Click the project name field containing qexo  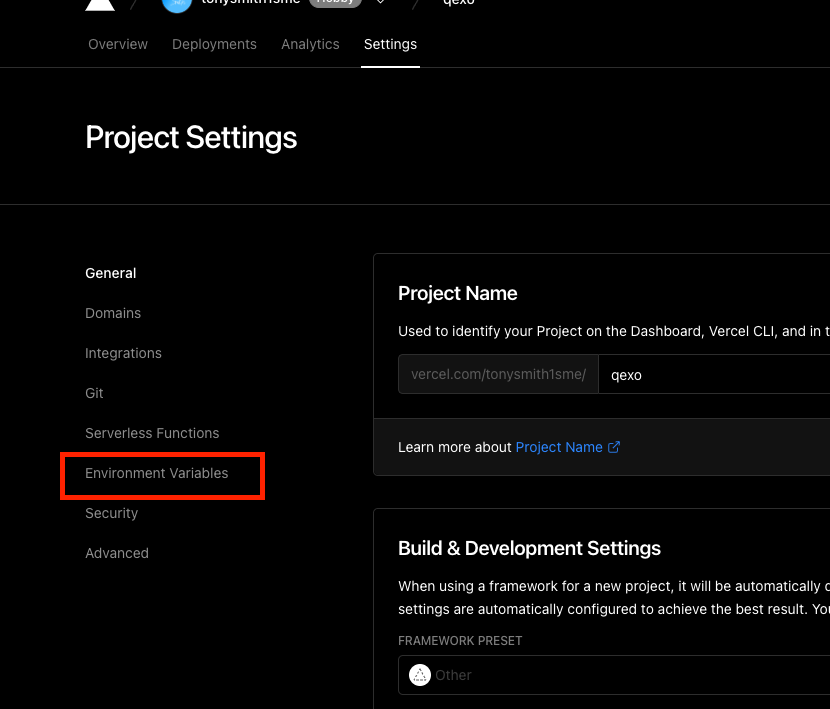[x=712, y=375]
